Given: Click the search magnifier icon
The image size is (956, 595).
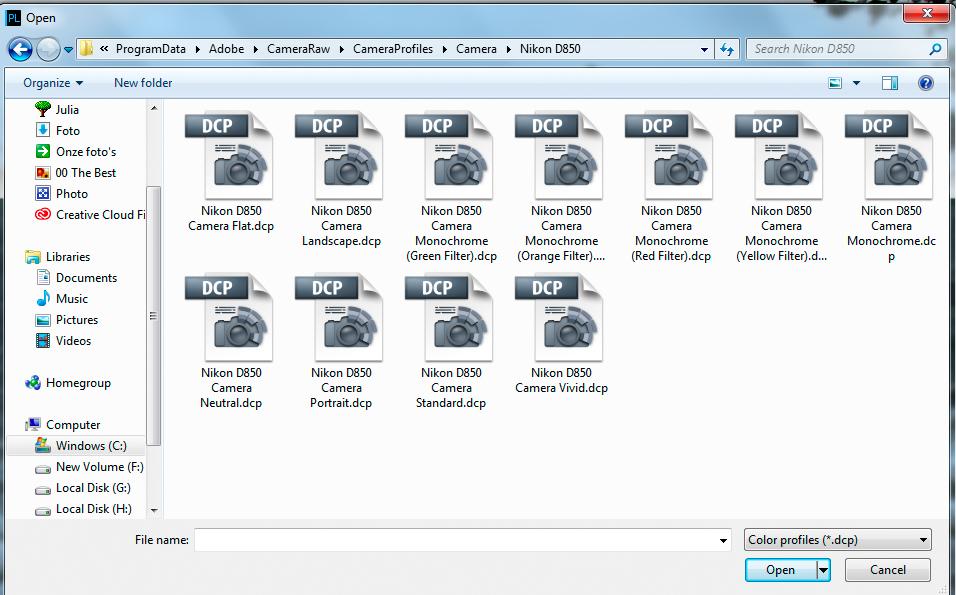Looking at the screenshot, I should pos(935,49).
